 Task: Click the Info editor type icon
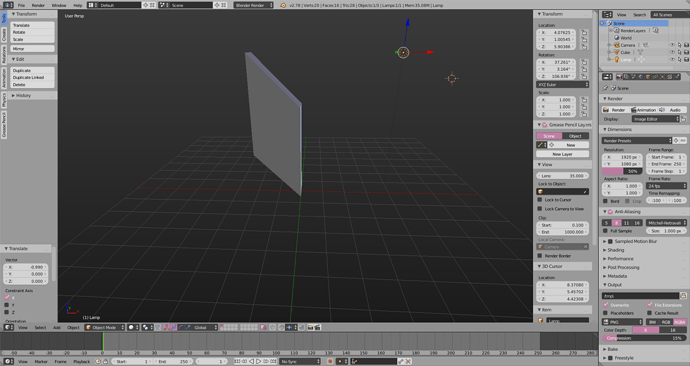click(x=8, y=5)
